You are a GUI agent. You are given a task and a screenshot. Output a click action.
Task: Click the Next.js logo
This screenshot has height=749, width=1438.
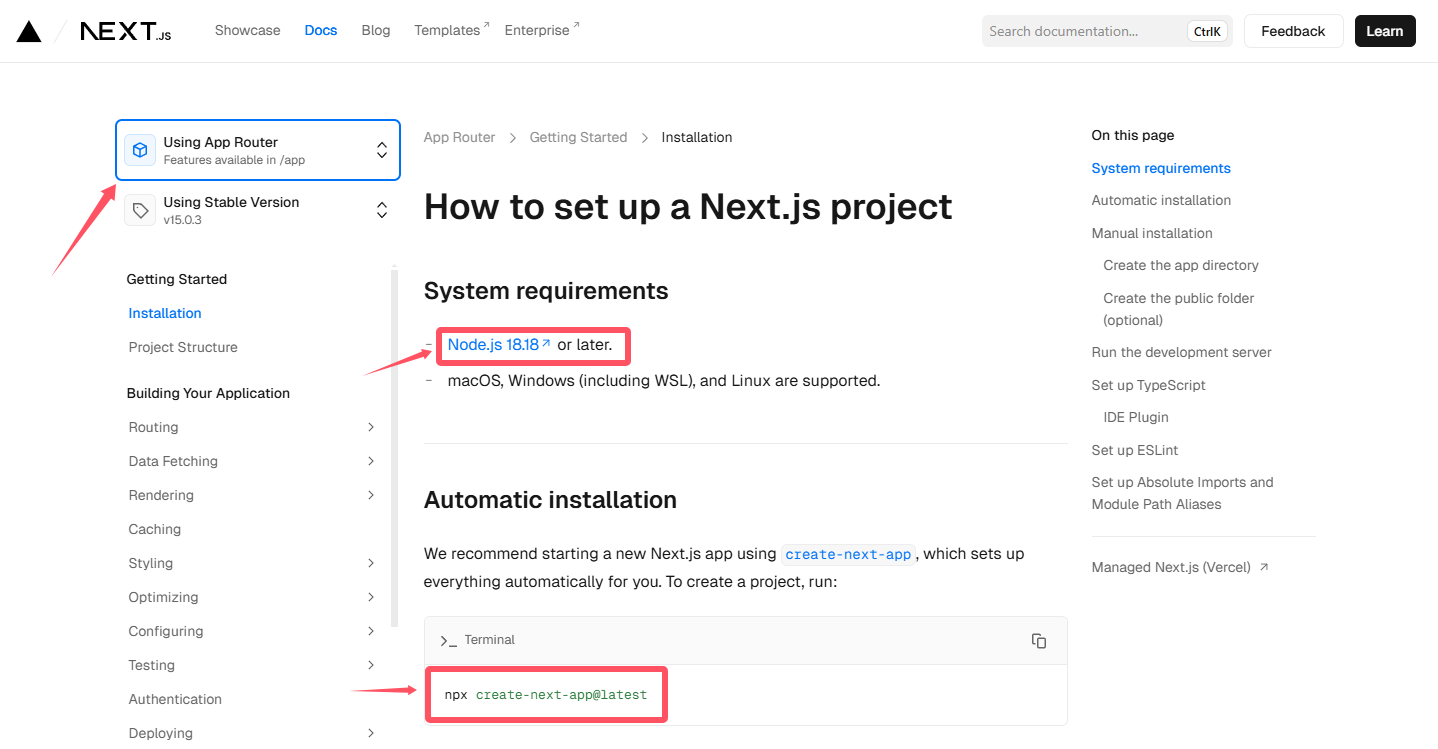[126, 31]
